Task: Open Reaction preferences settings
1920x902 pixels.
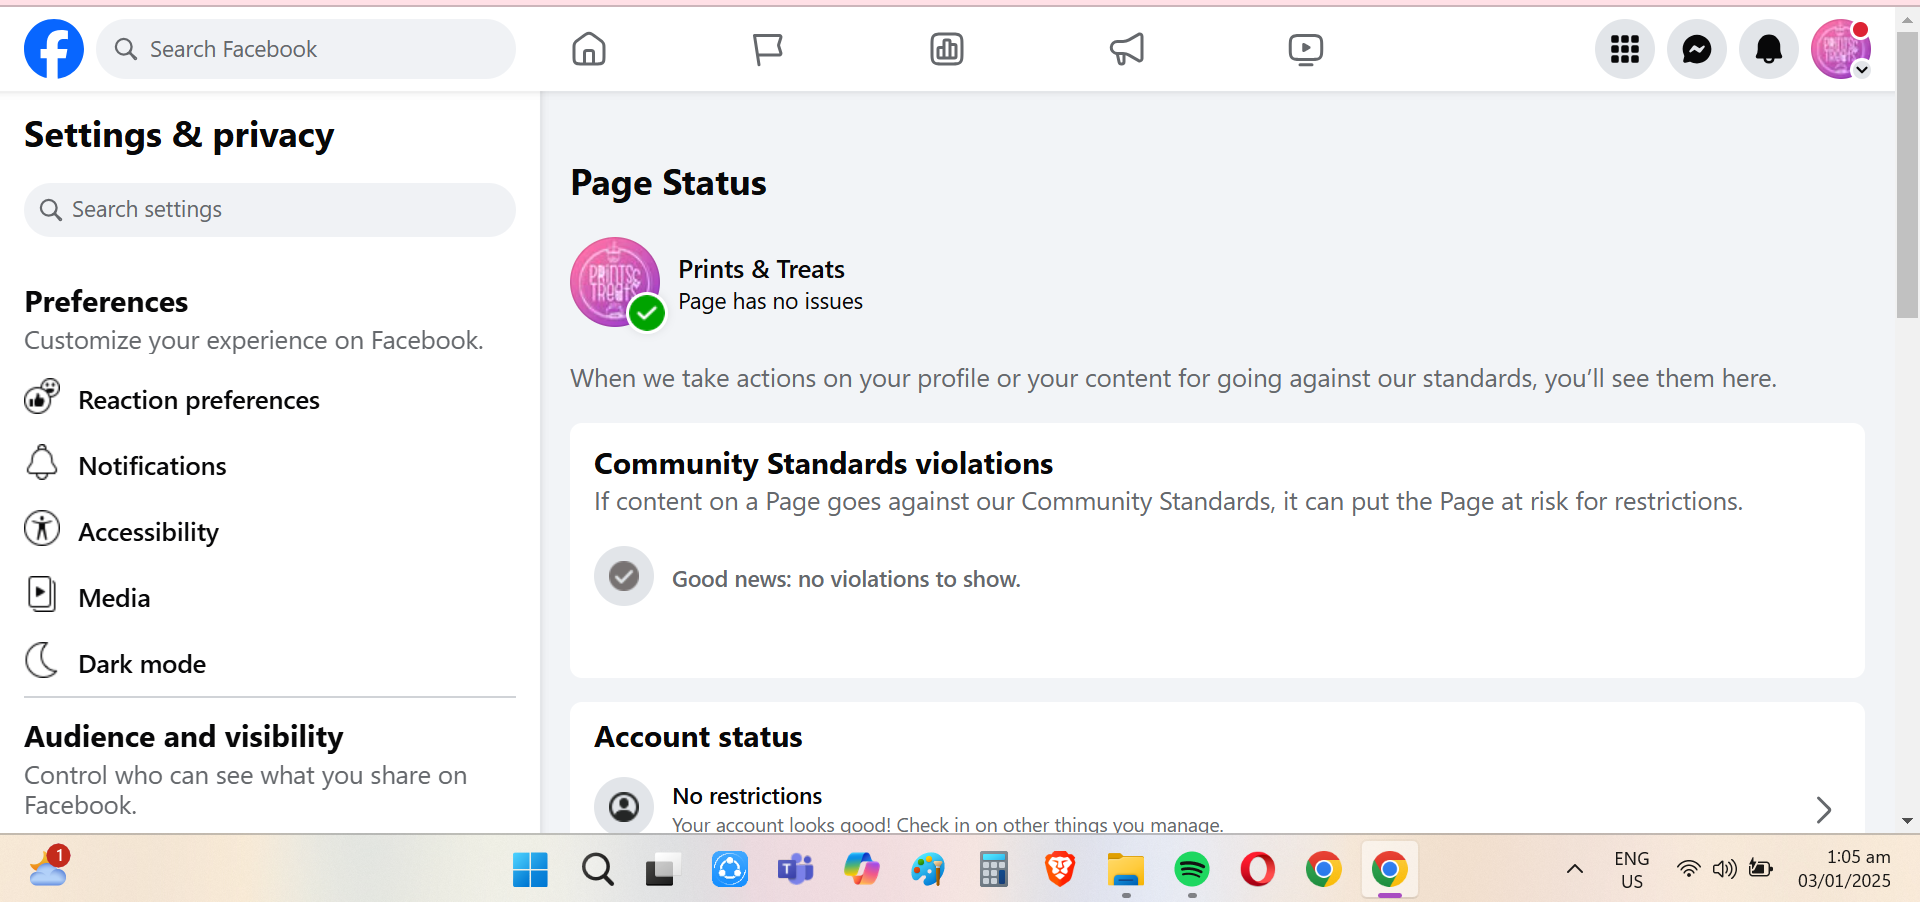Action: tap(198, 400)
